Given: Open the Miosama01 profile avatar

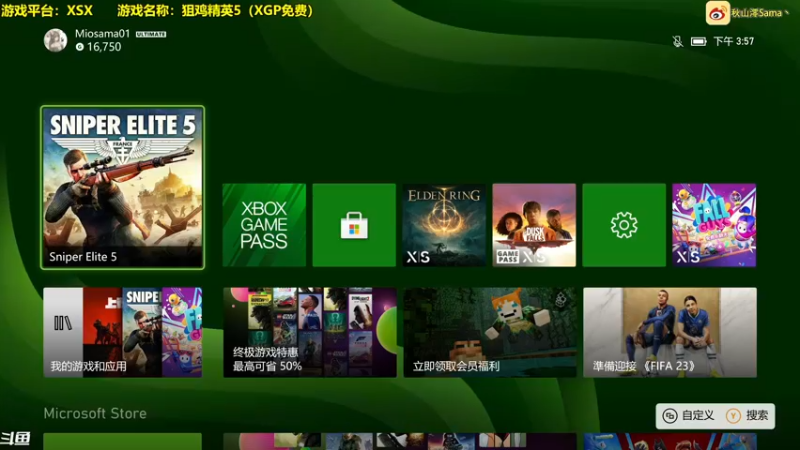Looking at the screenshot, I should point(55,40).
